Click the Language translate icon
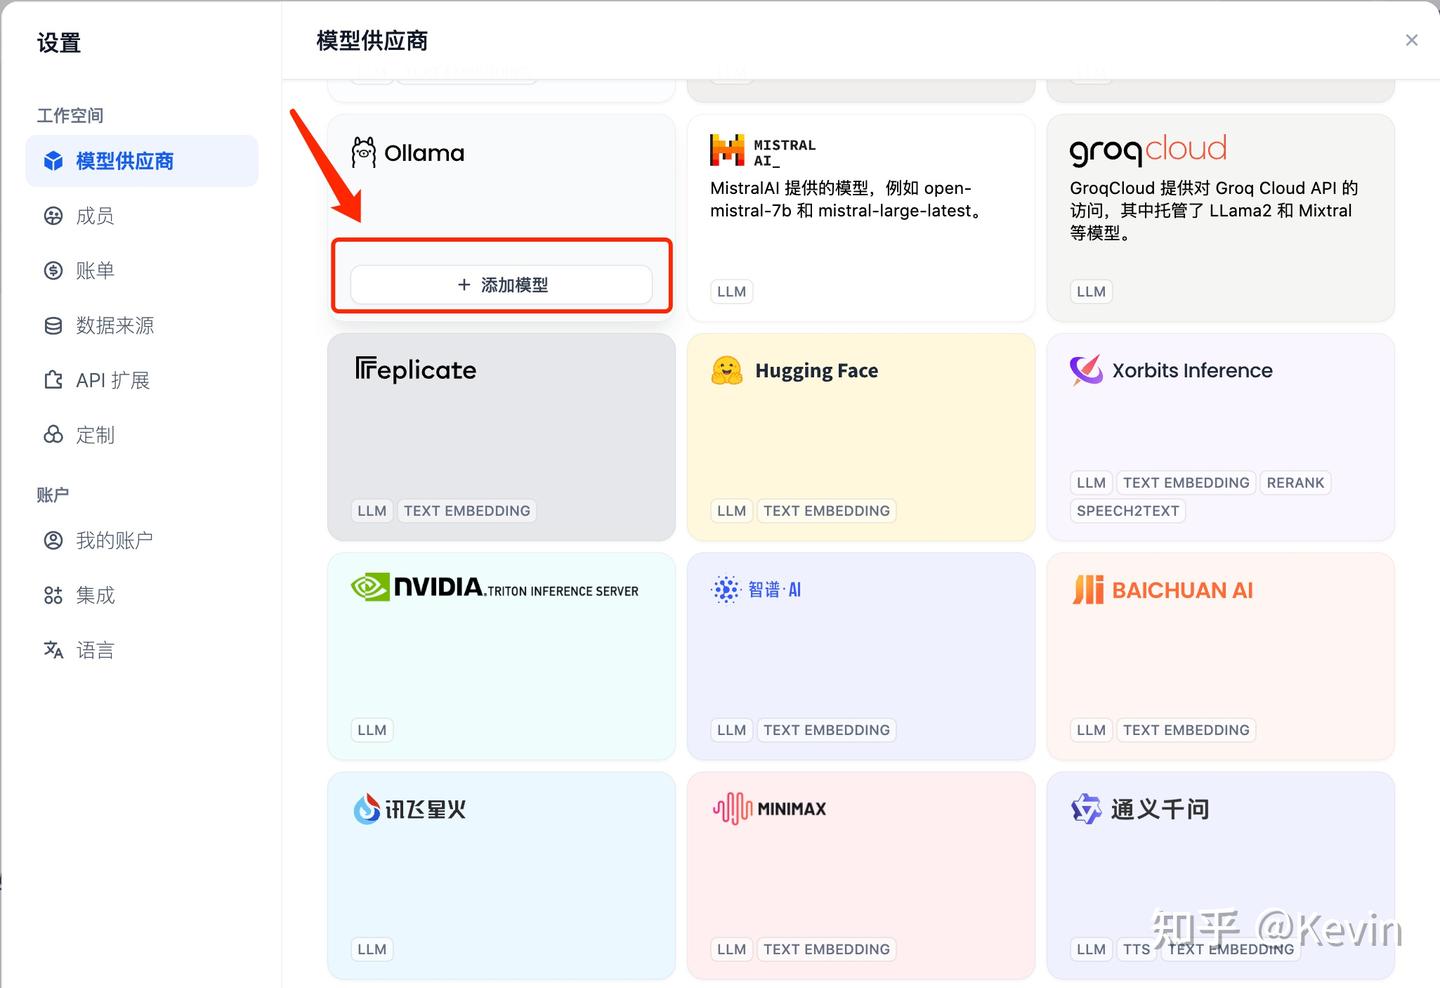 [x=53, y=651]
